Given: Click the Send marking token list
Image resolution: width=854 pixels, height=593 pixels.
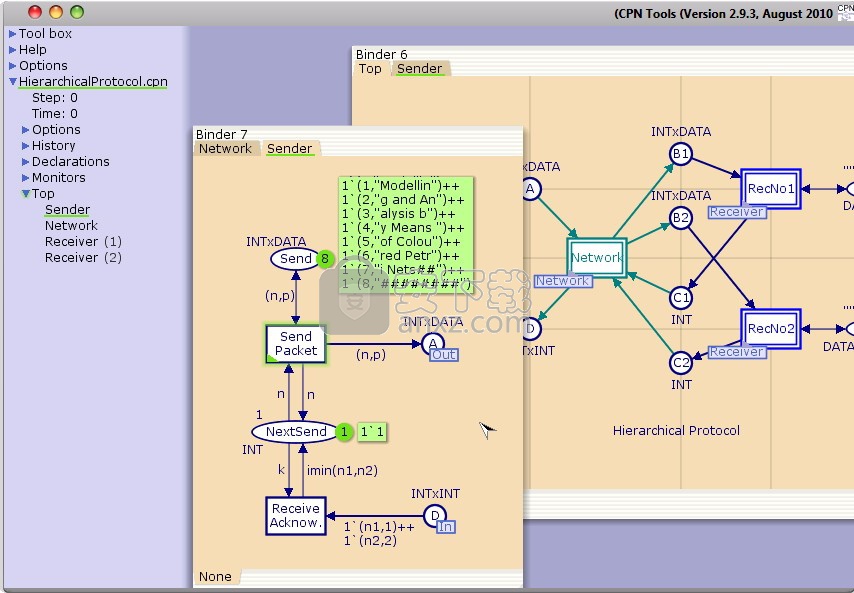Looking at the screenshot, I should click(406, 235).
